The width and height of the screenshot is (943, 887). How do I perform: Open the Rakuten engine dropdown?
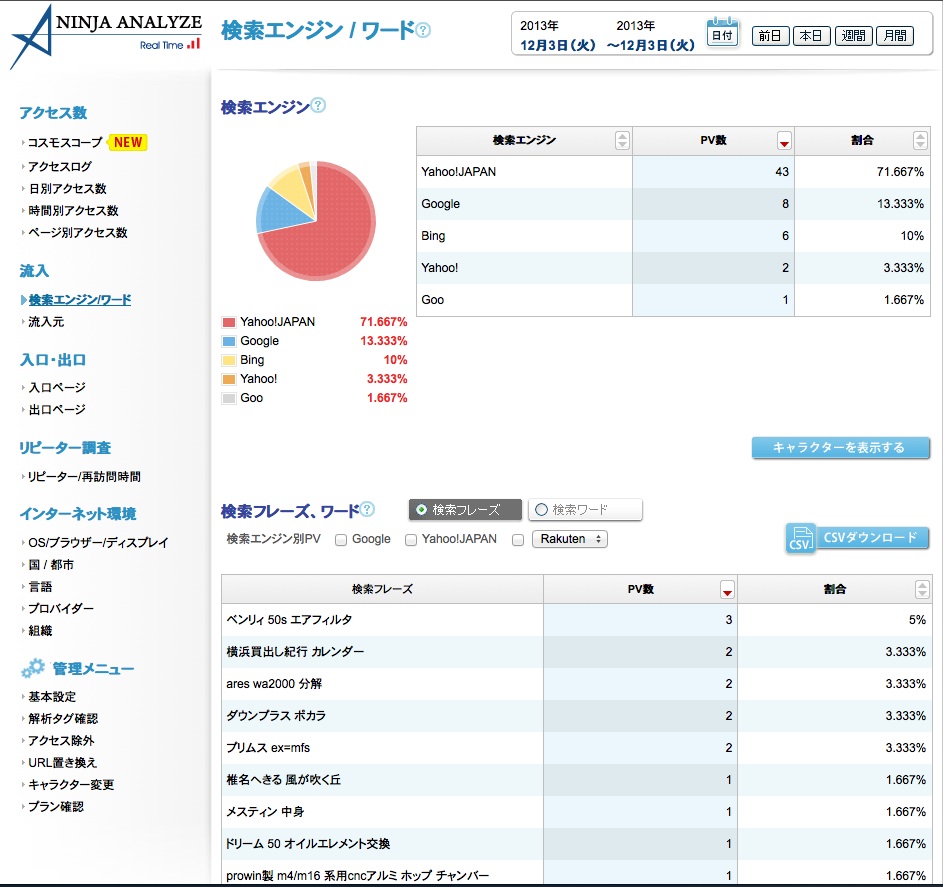(570, 539)
